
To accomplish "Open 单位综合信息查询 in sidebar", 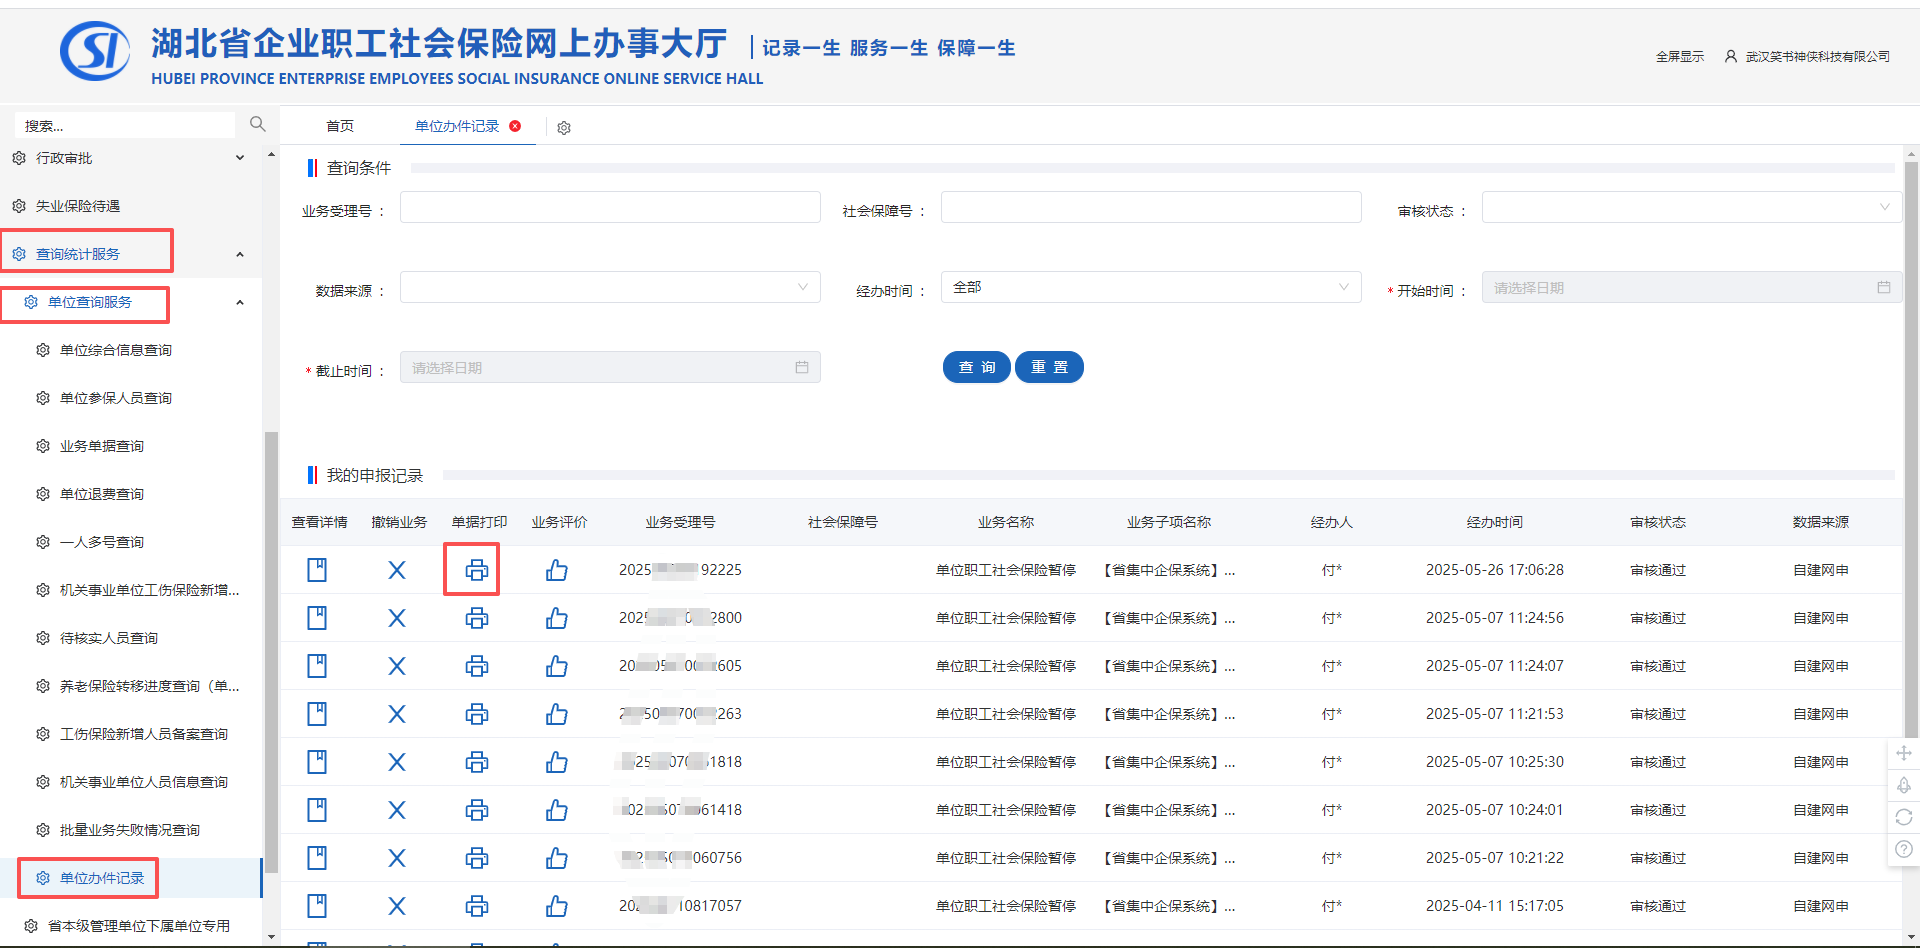I will 116,350.
